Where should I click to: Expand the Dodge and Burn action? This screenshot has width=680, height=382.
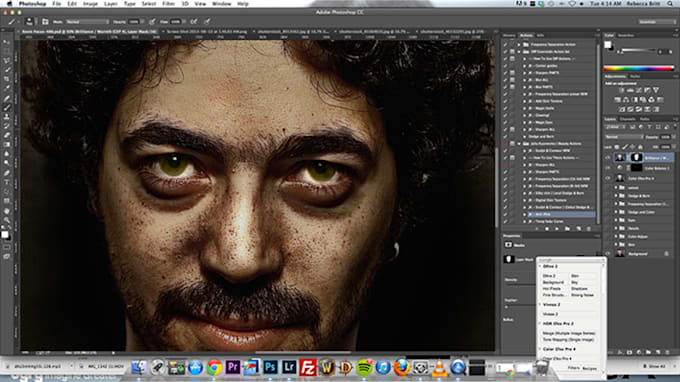(524, 136)
